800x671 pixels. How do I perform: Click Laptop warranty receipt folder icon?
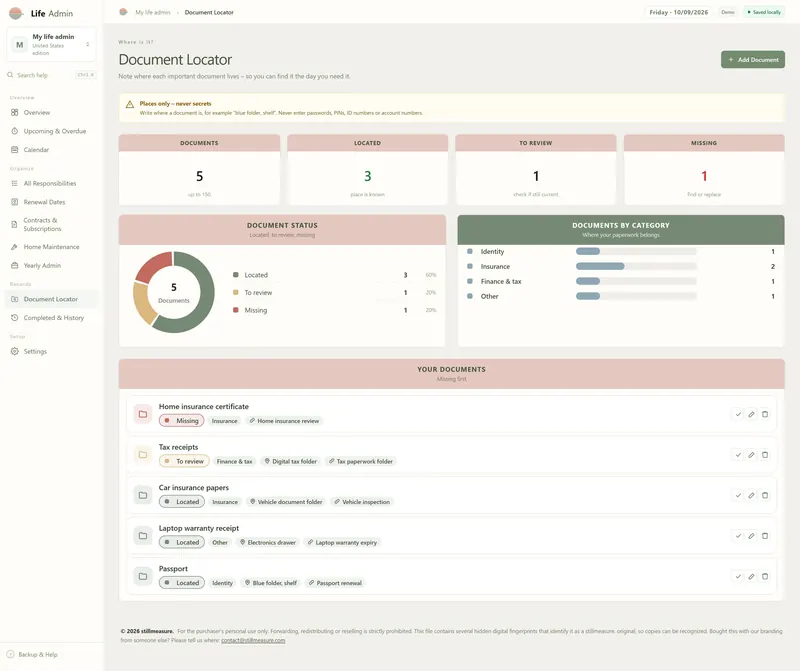pyautogui.click(x=143, y=535)
